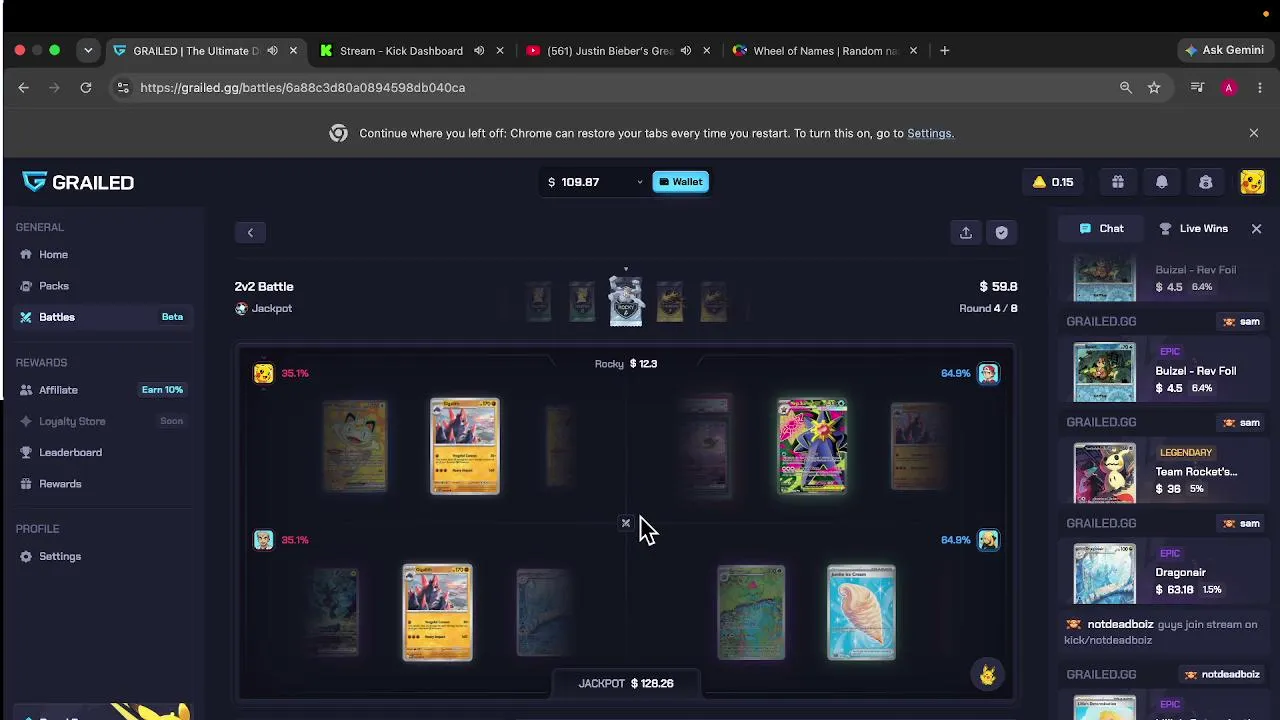Close the chat panel
This screenshot has width=1280, height=720.
tap(1256, 229)
